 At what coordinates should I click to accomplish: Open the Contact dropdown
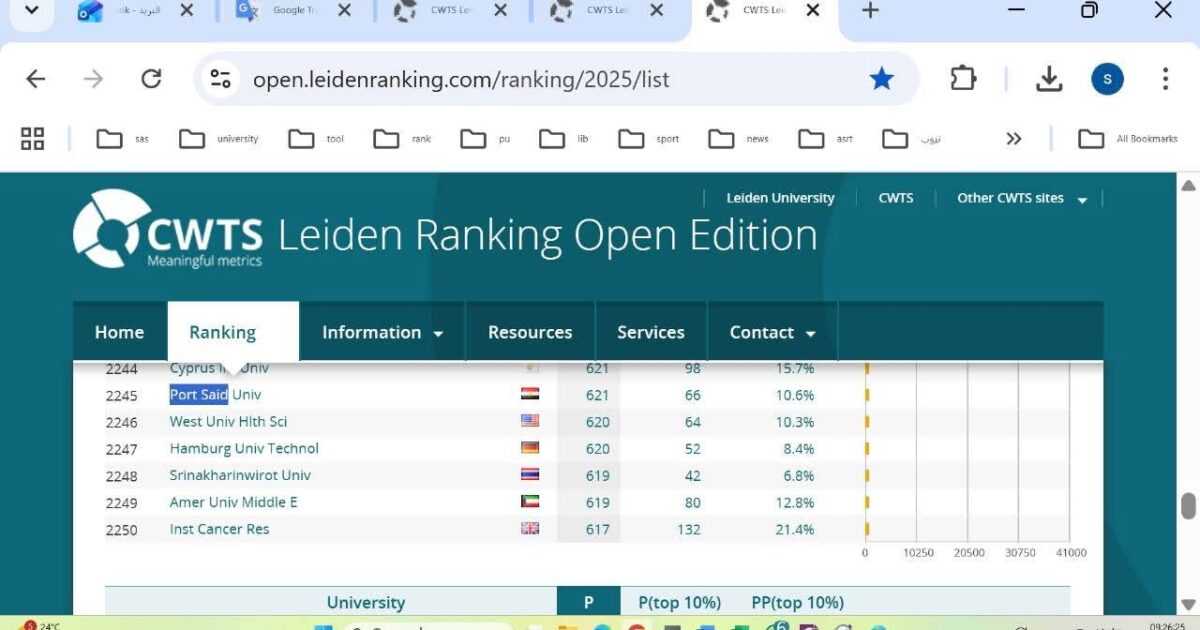[770, 331]
